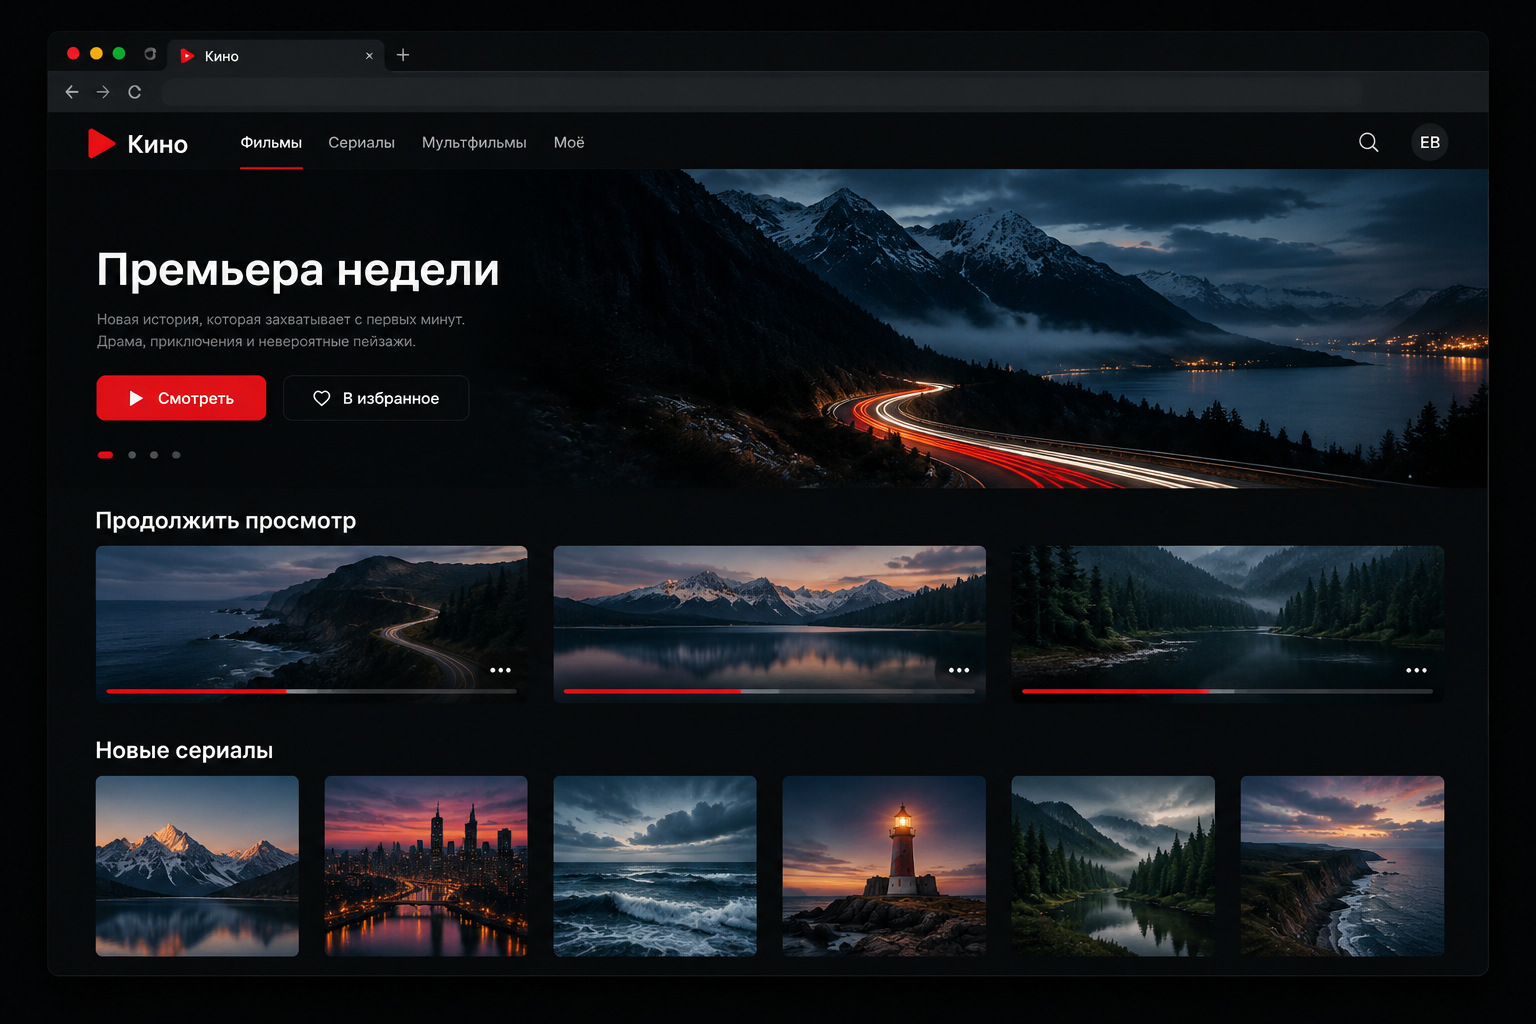Screen dimensions: 1536x1024
Task: Open the sunset sea cliffs series poster
Action: [1342, 866]
